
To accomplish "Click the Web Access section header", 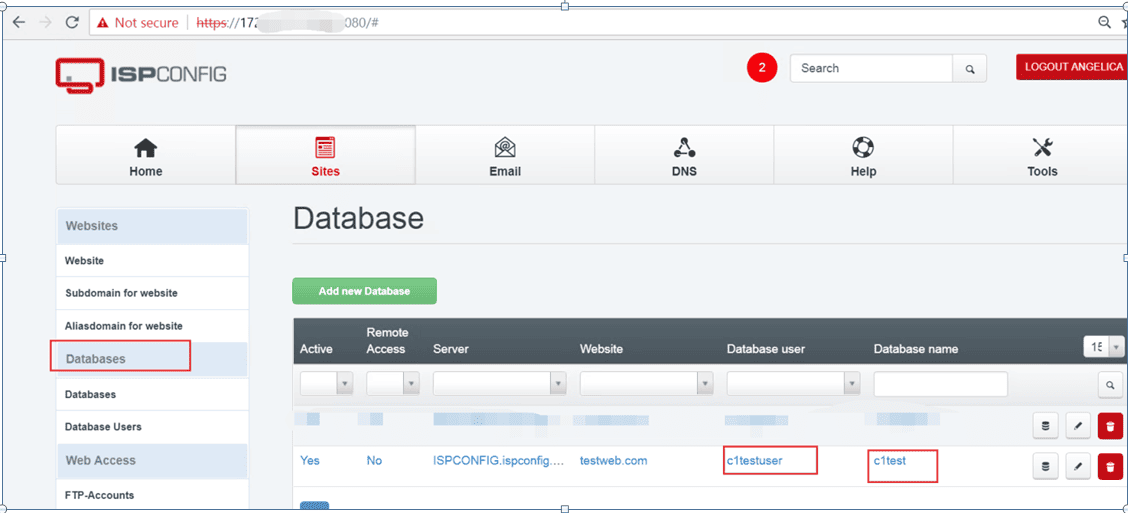I will click(152, 460).
